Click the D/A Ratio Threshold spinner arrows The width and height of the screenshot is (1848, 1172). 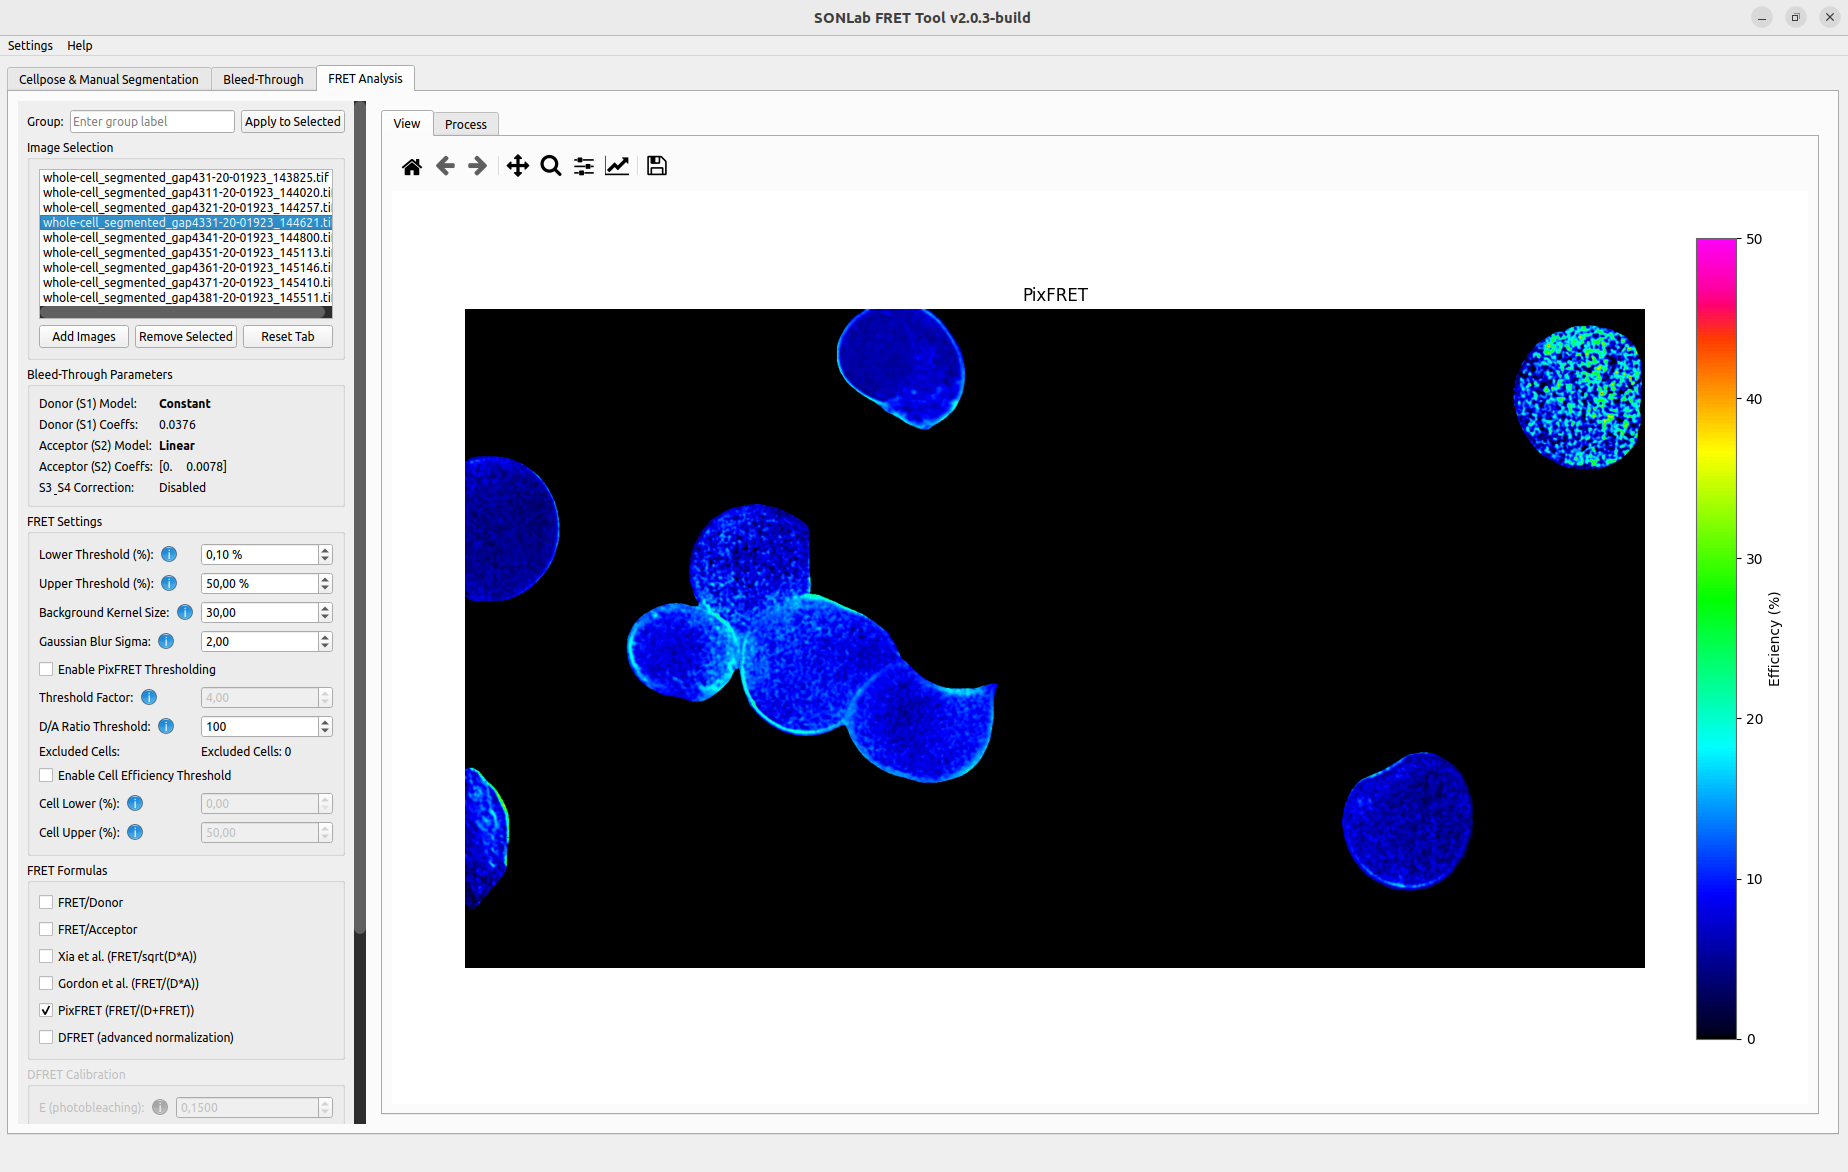[x=325, y=726]
